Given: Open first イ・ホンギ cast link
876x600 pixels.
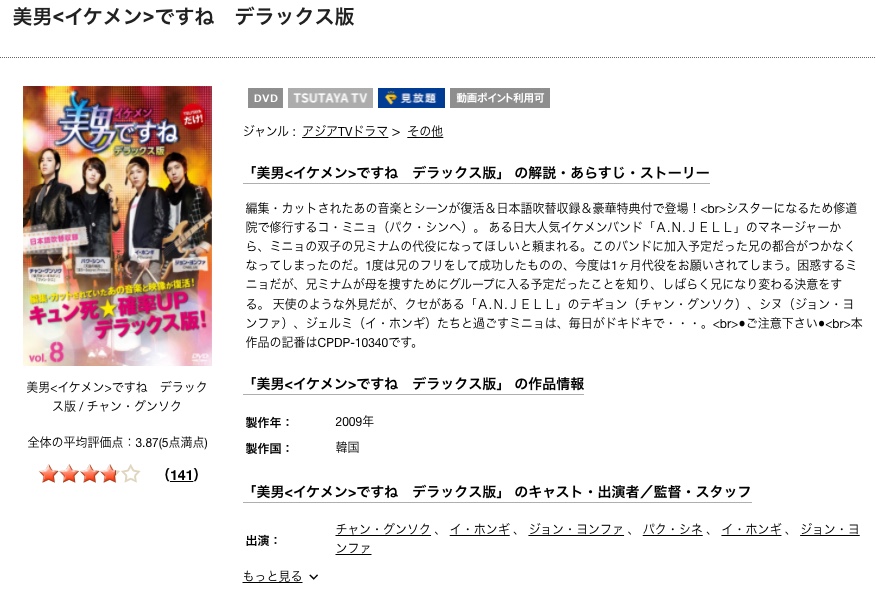Looking at the screenshot, I should (x=480, y=529).
